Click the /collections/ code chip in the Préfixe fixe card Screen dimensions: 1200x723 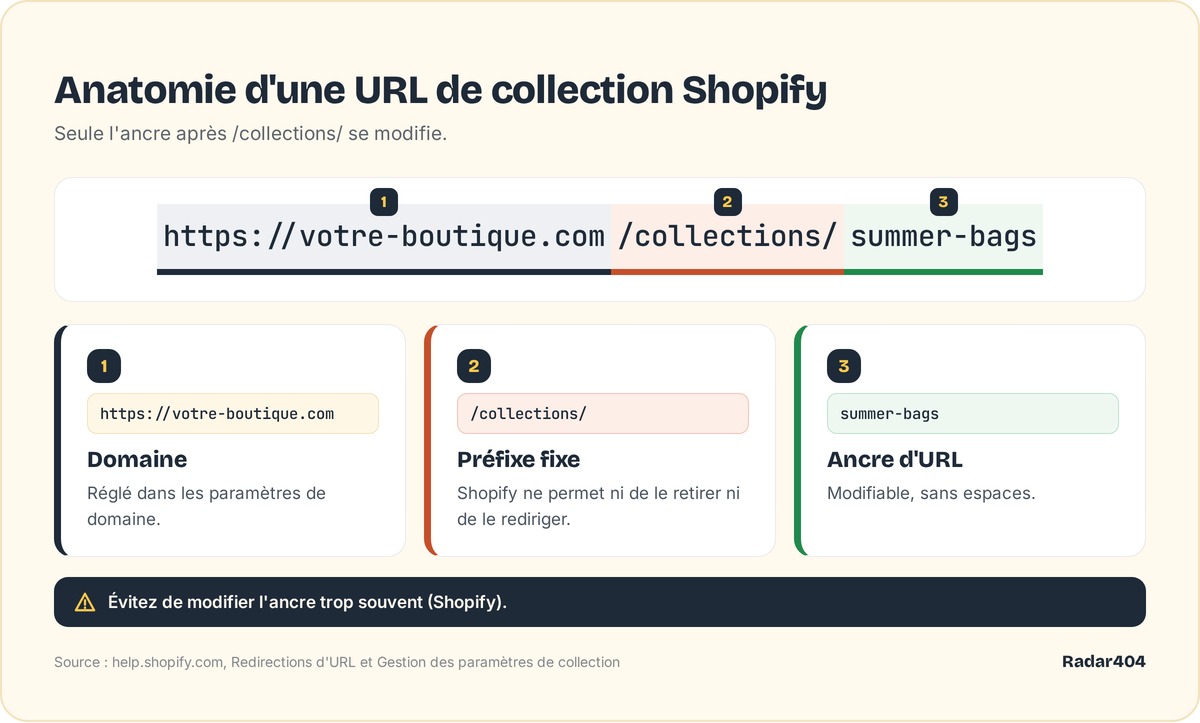click(603, 414)
